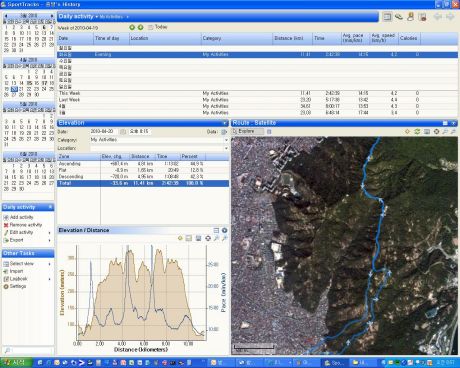Screen dimensions: 460x368
Task: Select the Total zone row
Action: [x=143, y=183]
